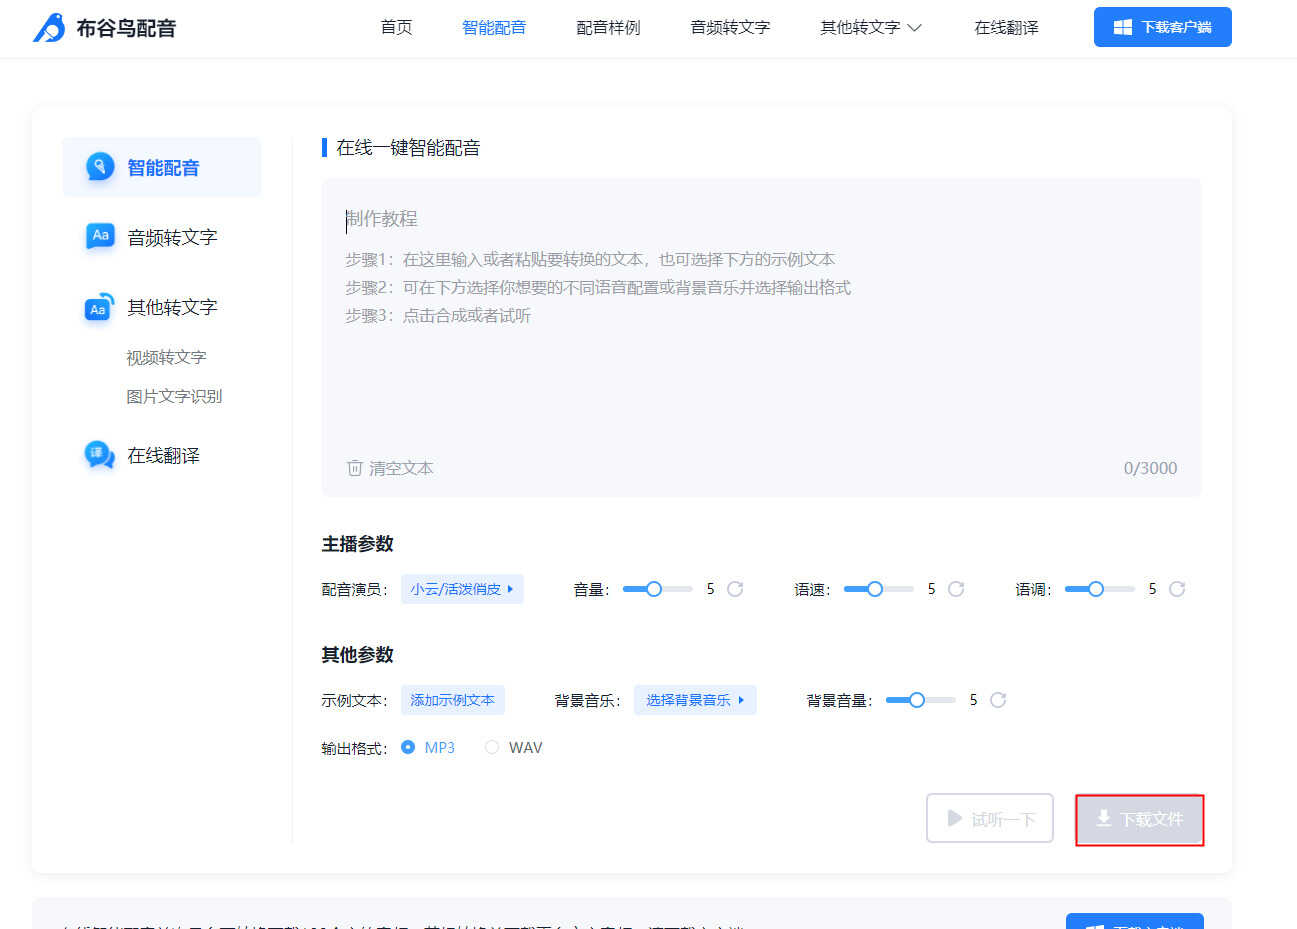This screenshot has height=929, width=1297.
Task: Click the 音量 slider handle
Action: (x=654, y=589)
